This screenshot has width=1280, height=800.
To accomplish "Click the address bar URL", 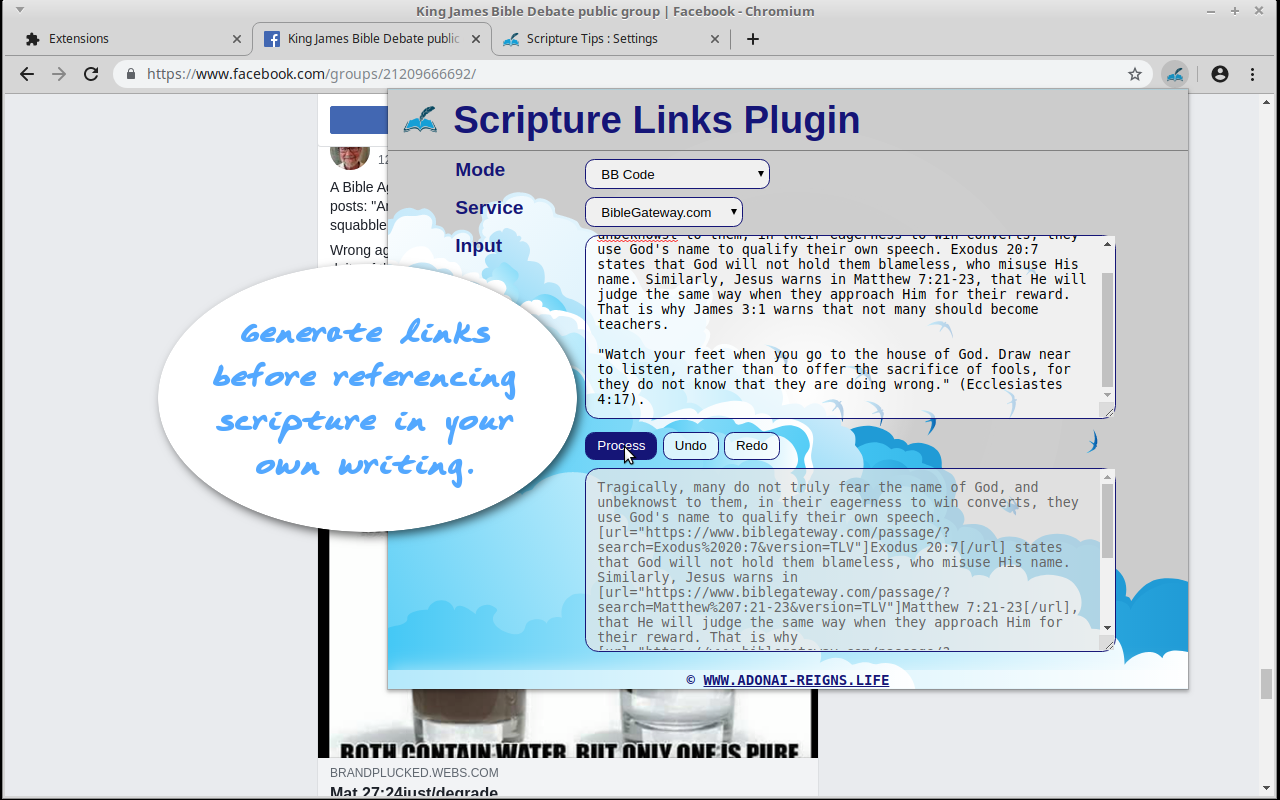I will (x=311, y=74).
